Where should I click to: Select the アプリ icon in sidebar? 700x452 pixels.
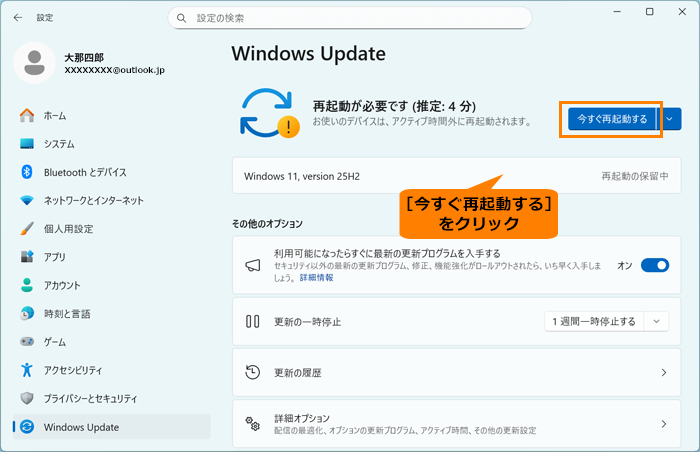(27, 257)
